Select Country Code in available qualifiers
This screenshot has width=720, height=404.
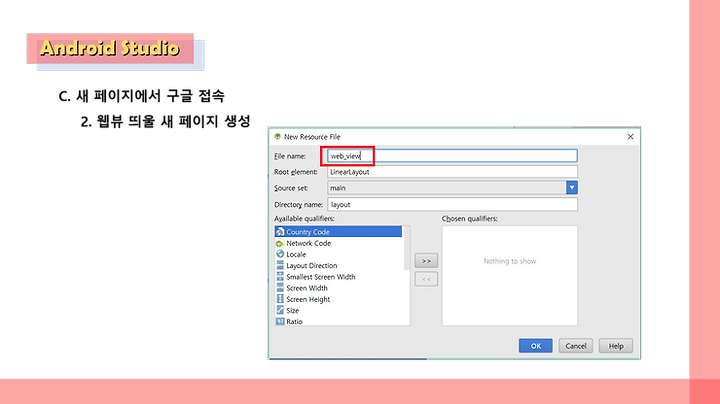[x=338, y=232]
